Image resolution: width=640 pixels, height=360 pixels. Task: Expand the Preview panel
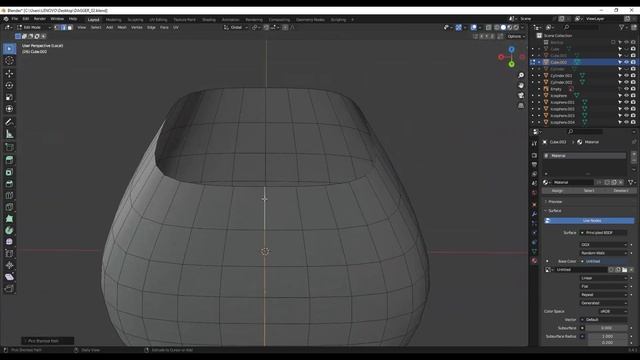pos(554,202)
